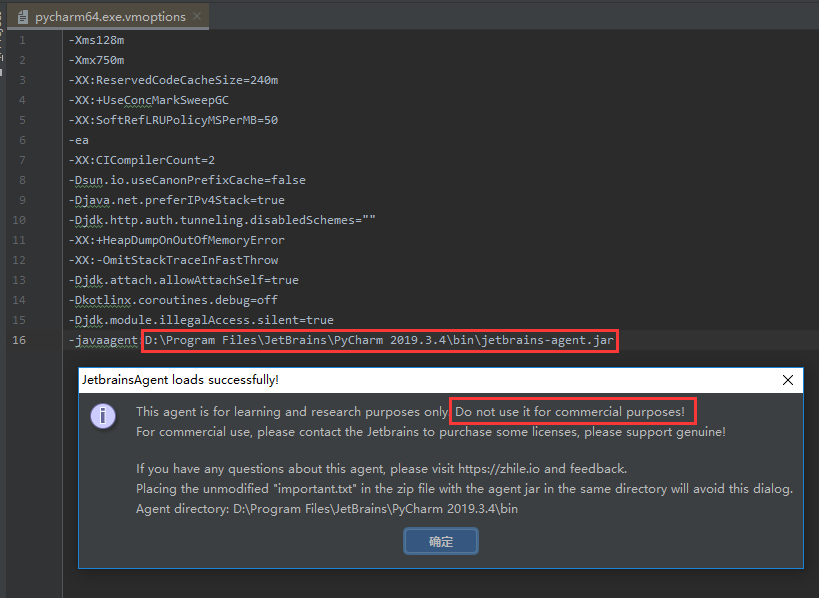Screen dimensions: 819x598
Task: Click the line with "disabledSchemes"
Action: click(x=222, y=220)
